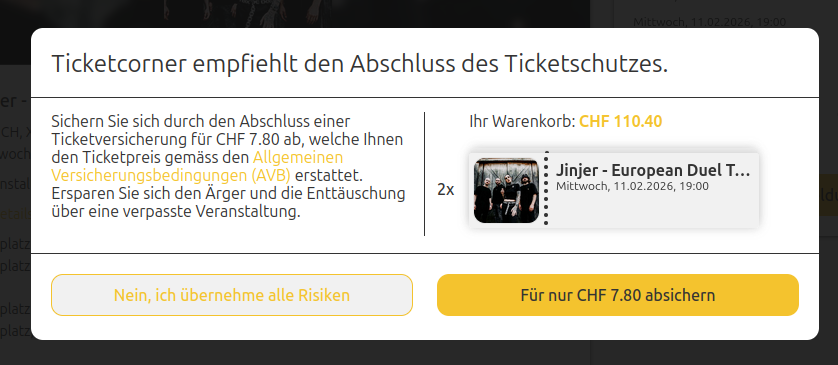838x365 pixels.
Task: Click the insurance description paragraph text
Action: point(228,166)
